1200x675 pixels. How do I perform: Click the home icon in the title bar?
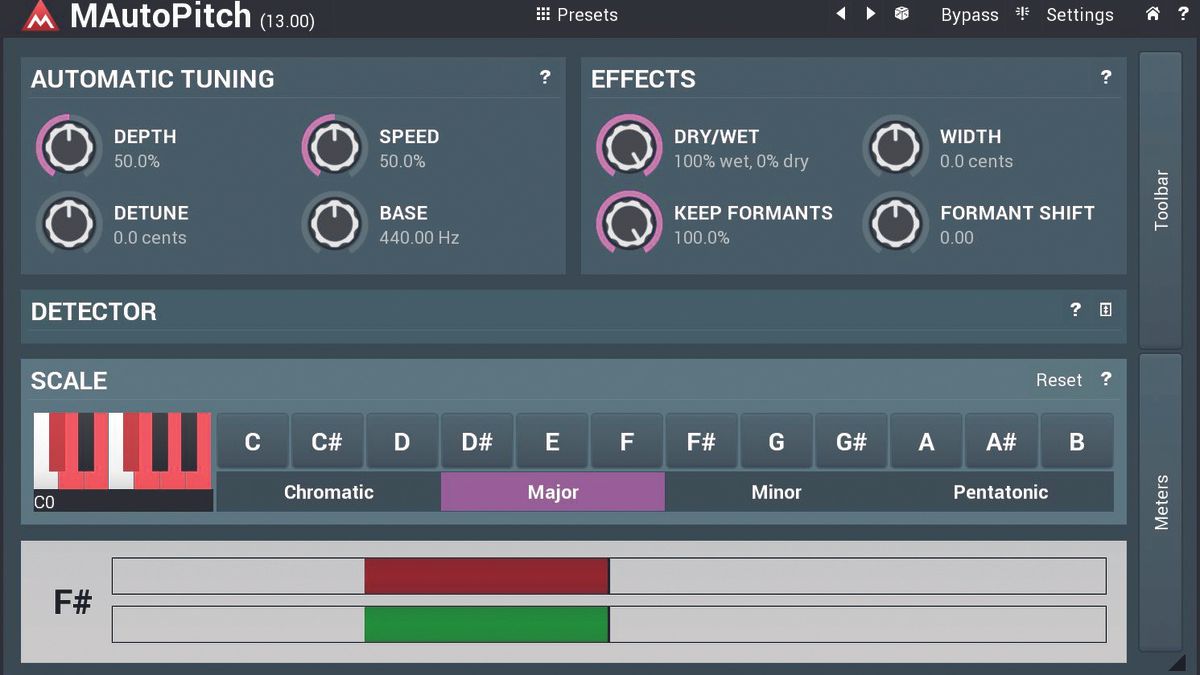(x=1152, y=14)
